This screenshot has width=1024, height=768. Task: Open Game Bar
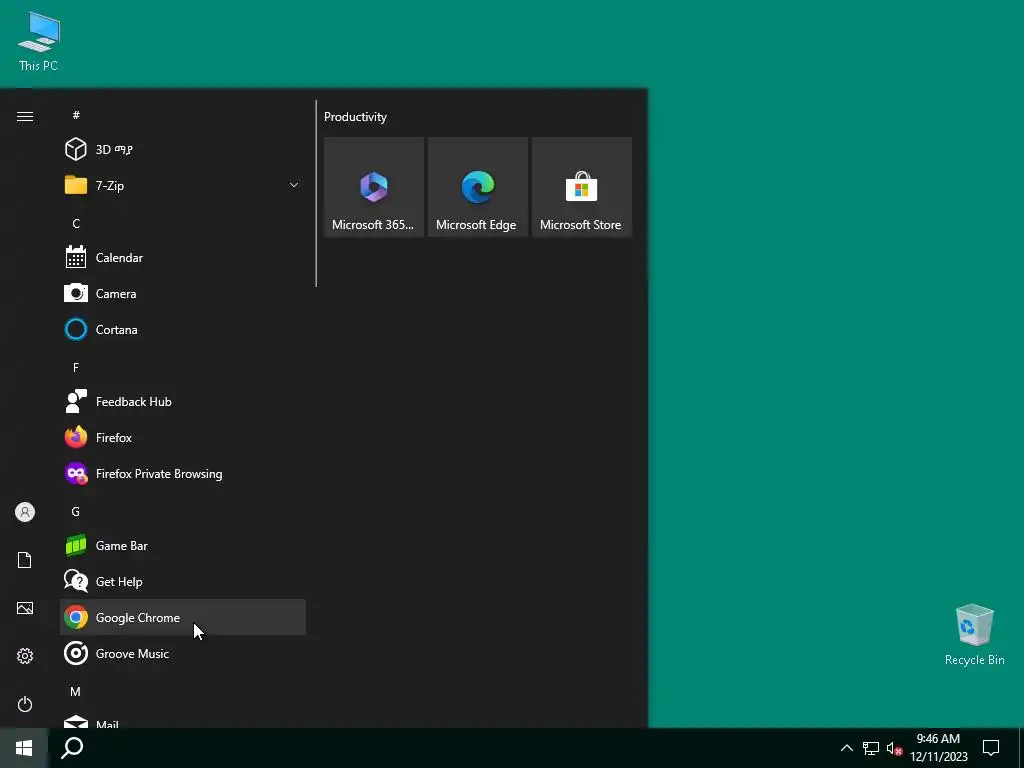pyautogui.click(x=182, y=546)
